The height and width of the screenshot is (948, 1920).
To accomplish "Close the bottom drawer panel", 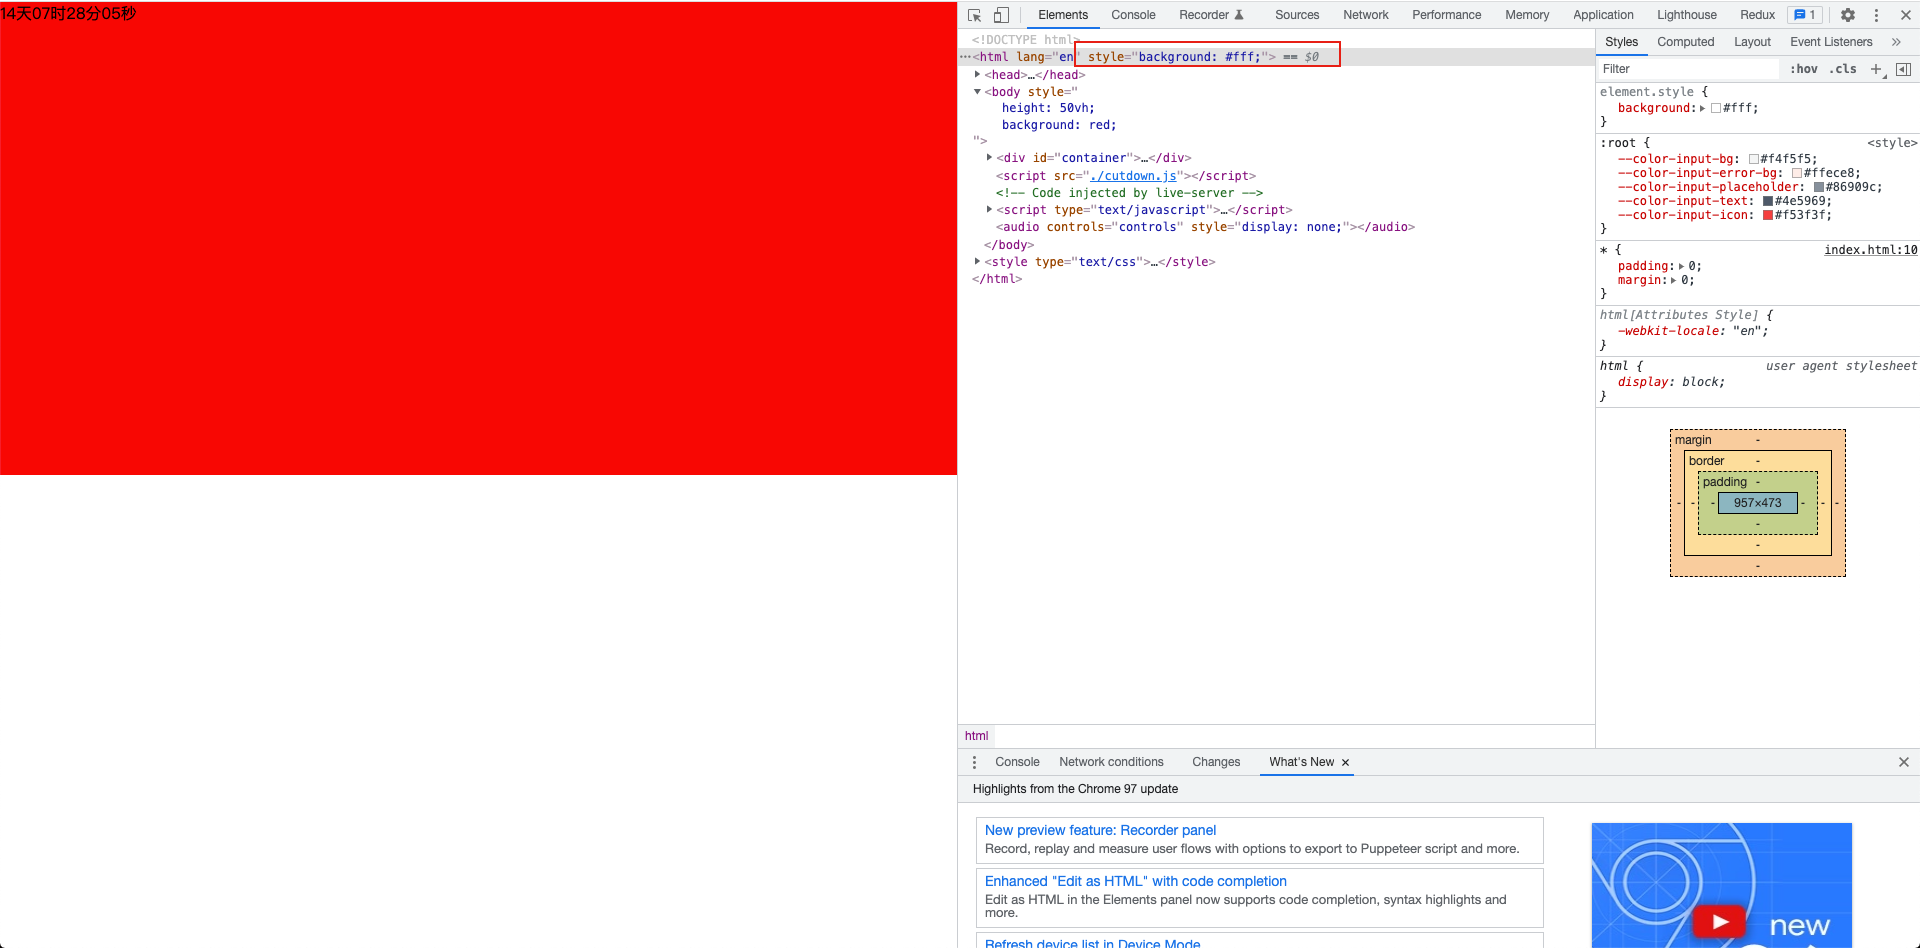I will 1904,762.
